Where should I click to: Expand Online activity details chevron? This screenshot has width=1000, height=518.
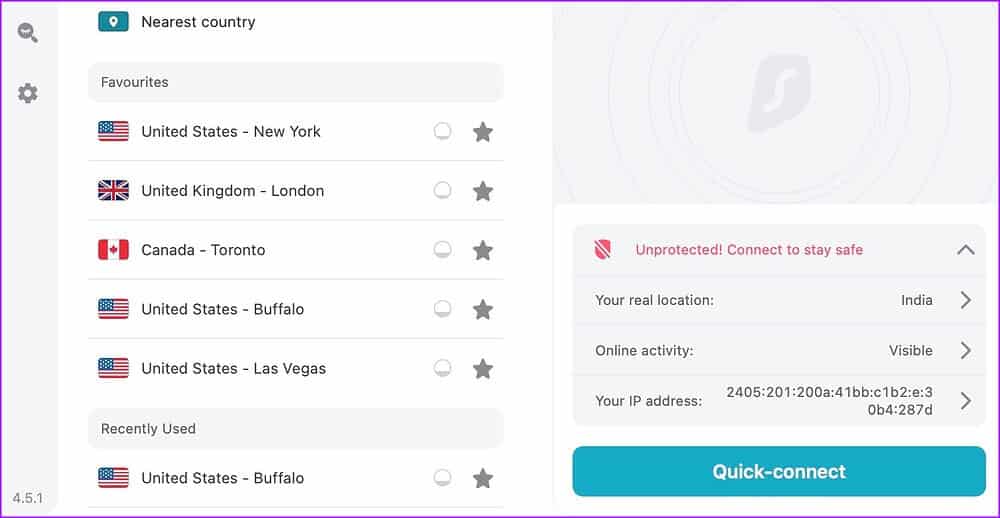tap(965, 350)
